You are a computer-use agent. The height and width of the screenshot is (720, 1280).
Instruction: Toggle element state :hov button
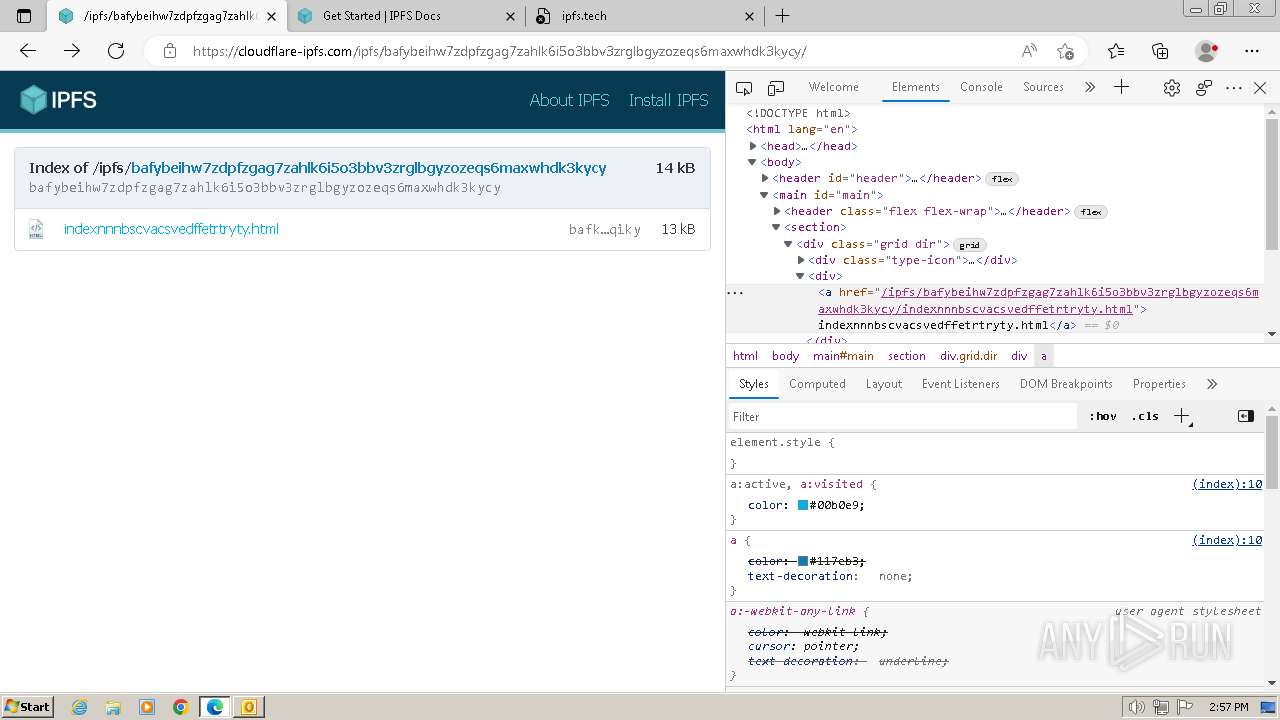[x=1103, y=416]
